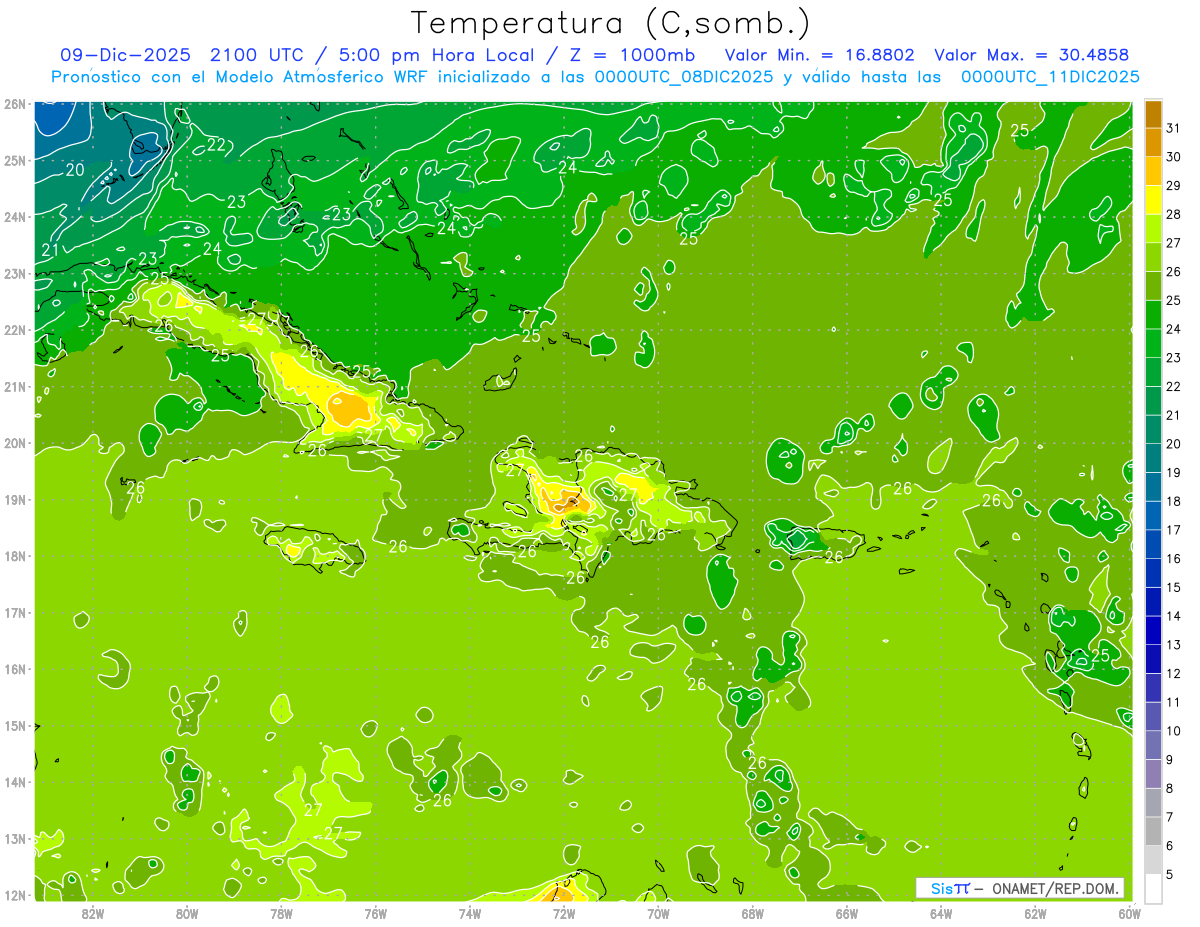
Task: Select the lime swatch between 26 and 27
Action: tap(1153, 257)
